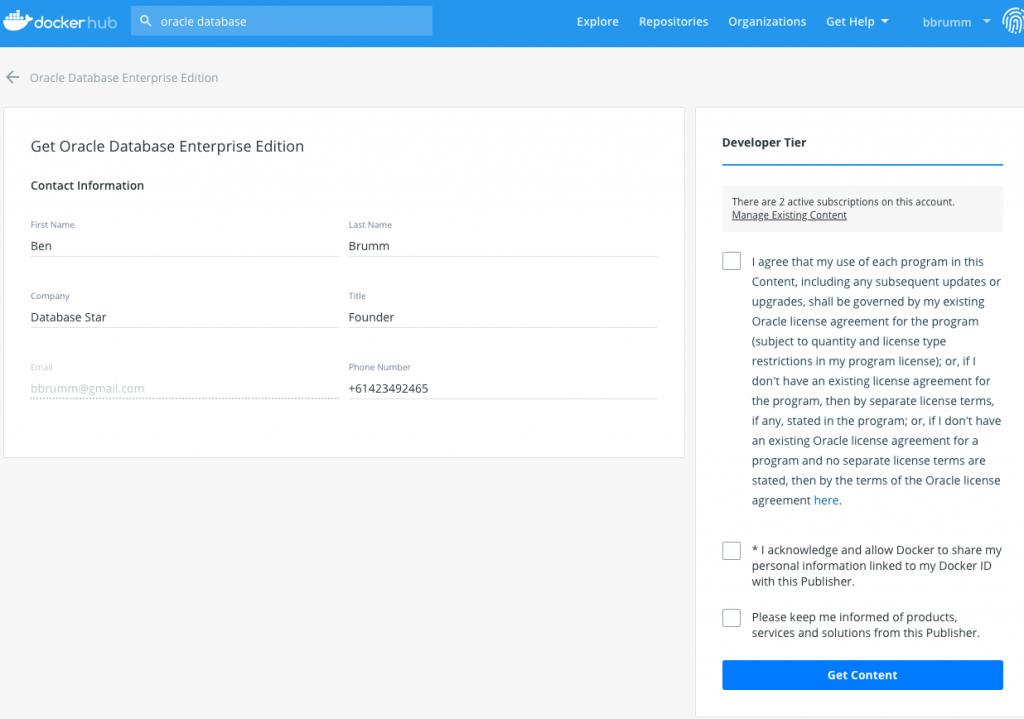Viewport: 1024px width, 719px height.
Task: Open the Explore menu item
Action: 597,22
